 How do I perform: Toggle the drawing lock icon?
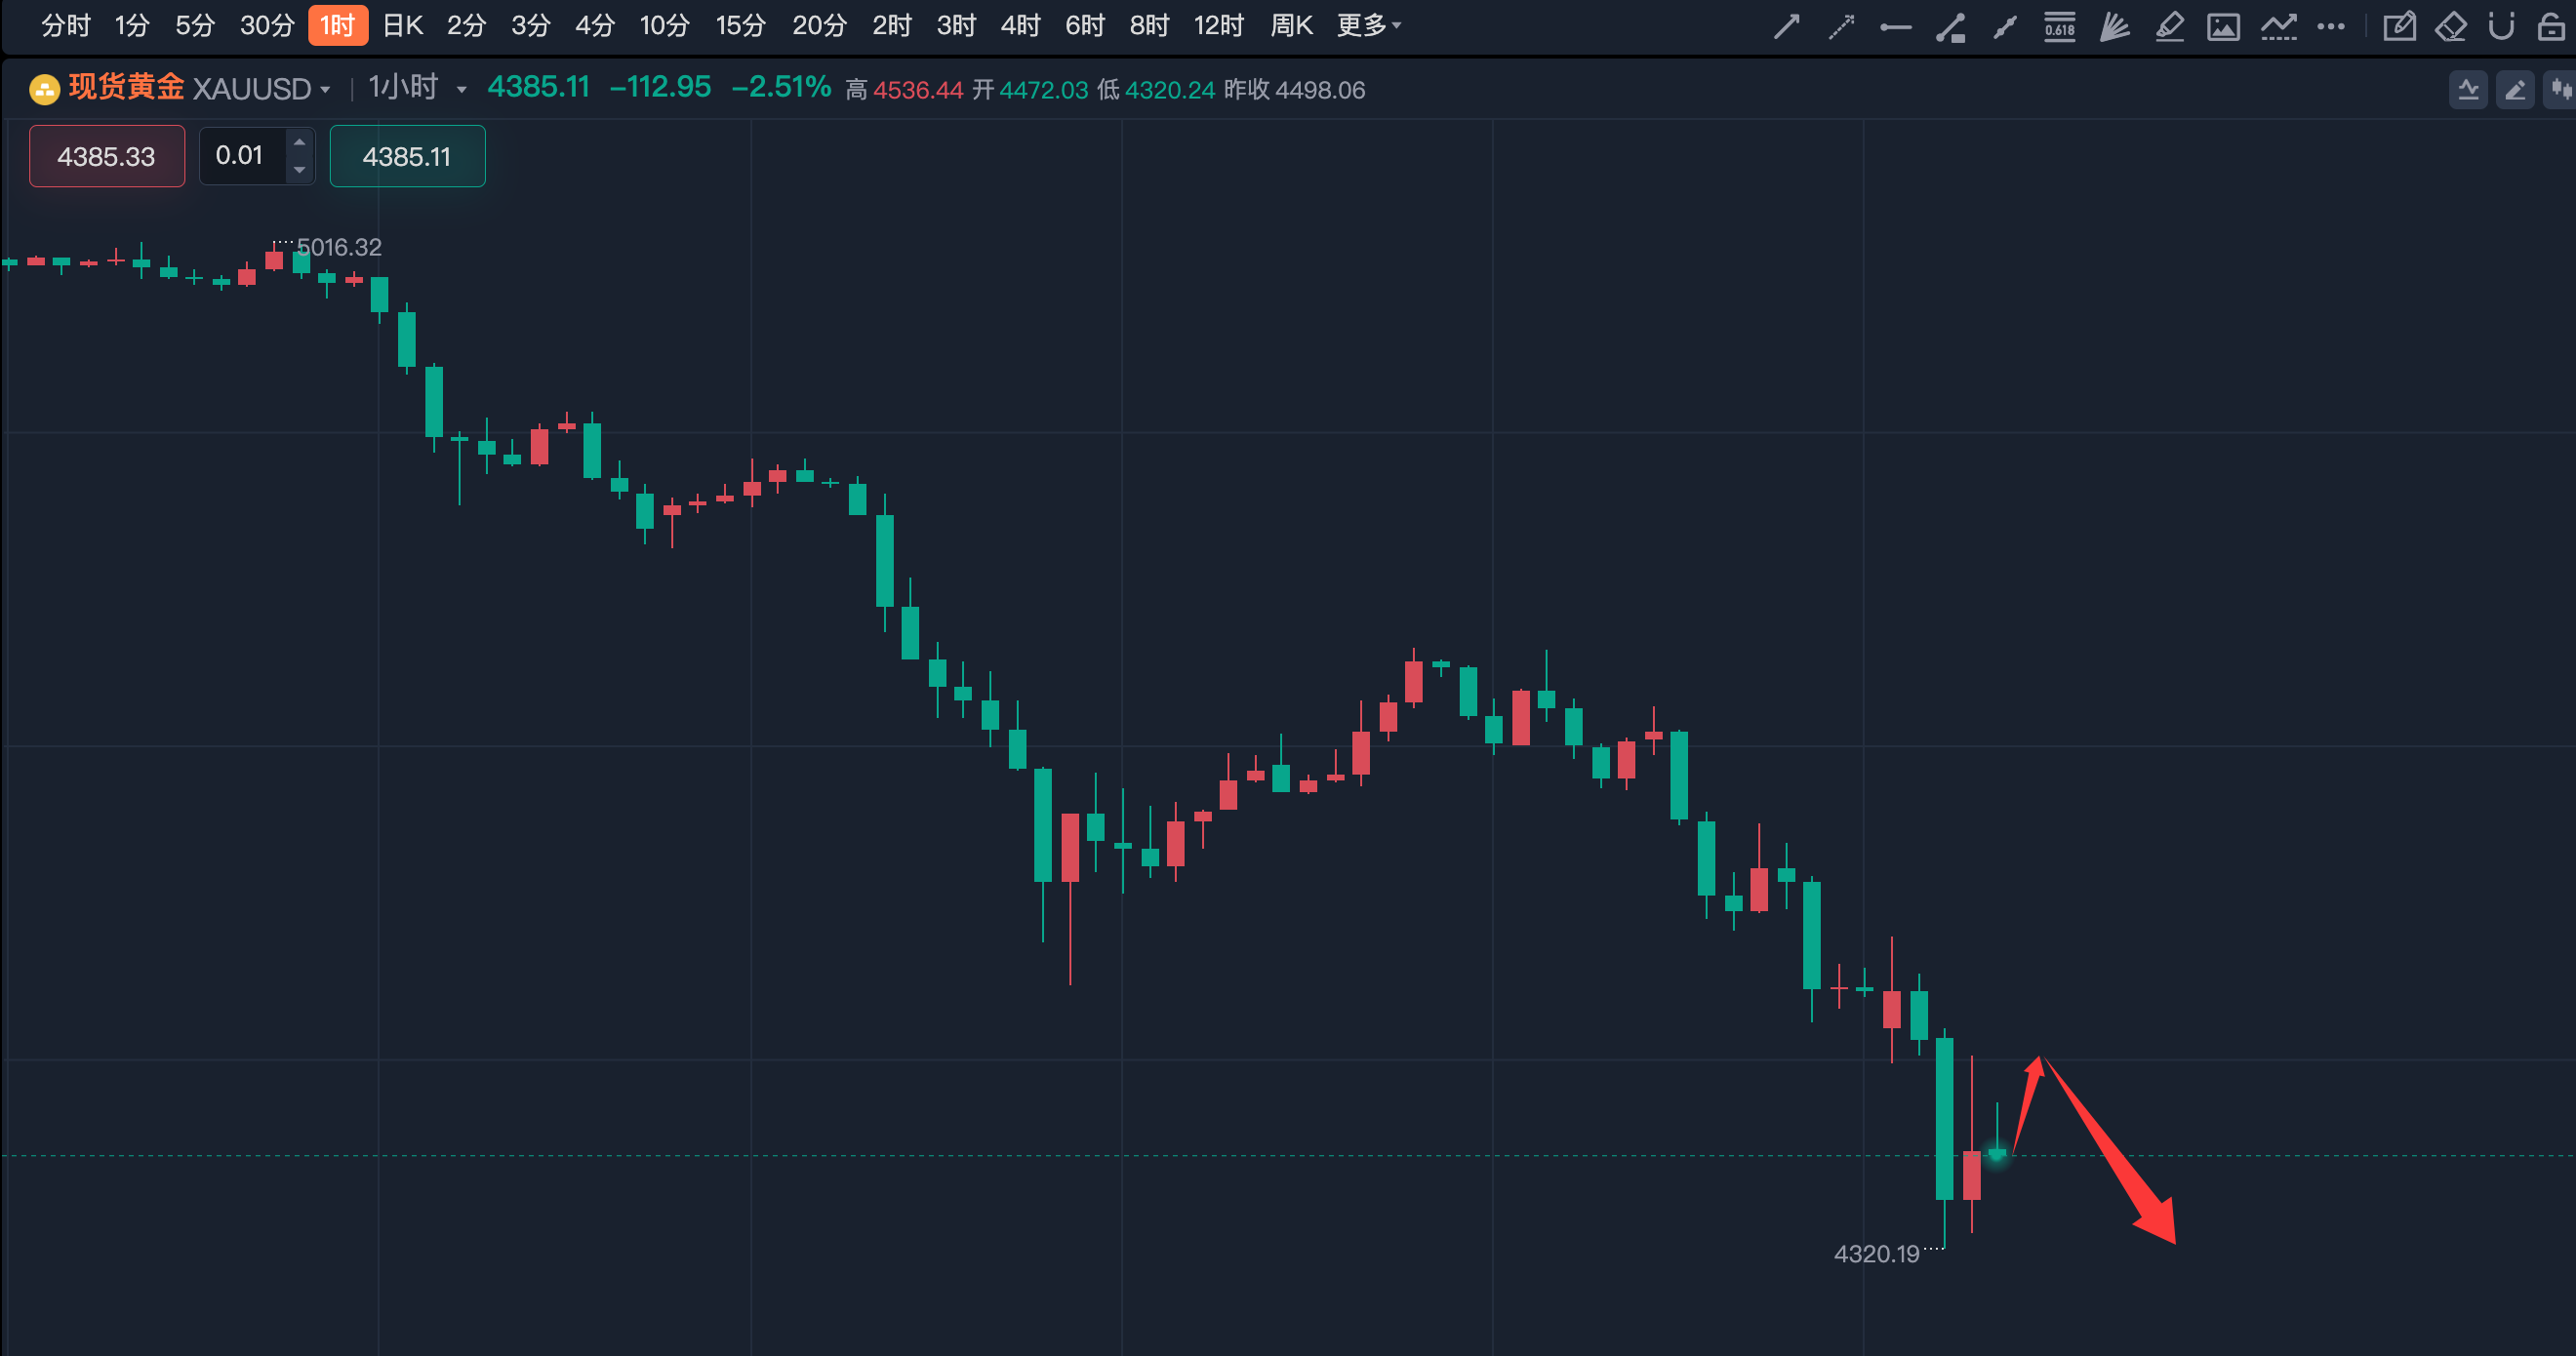coord(2551,26)
